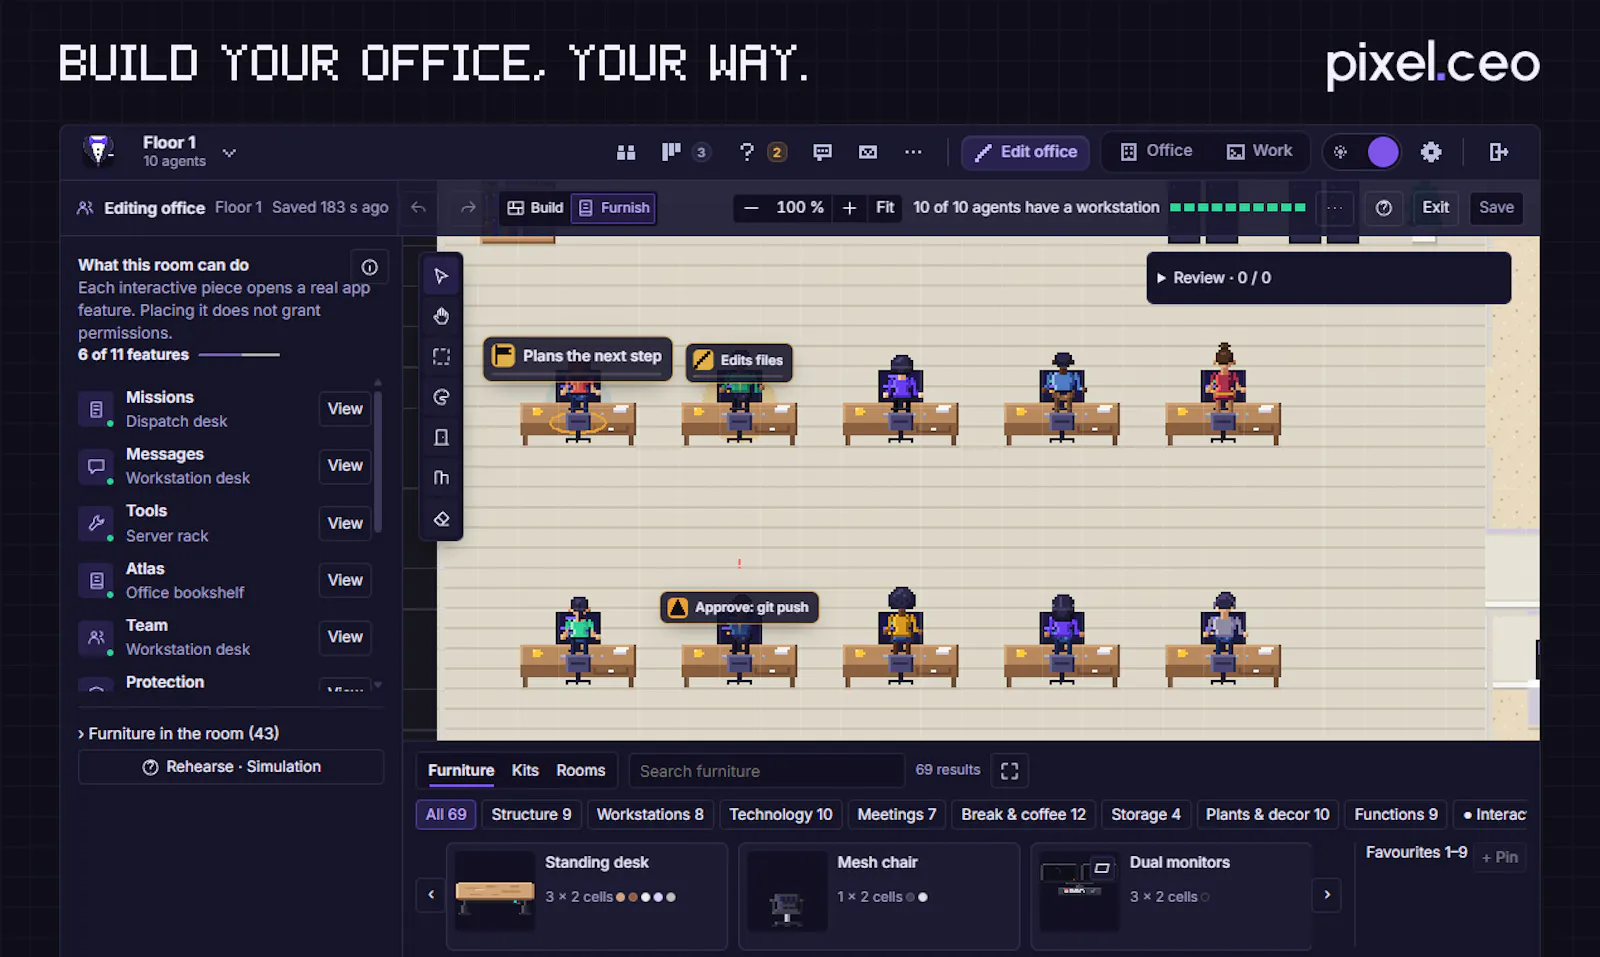This screenshot has width=1600, height=957.
Task: Click in the Search furniture field
Action: 766,771
